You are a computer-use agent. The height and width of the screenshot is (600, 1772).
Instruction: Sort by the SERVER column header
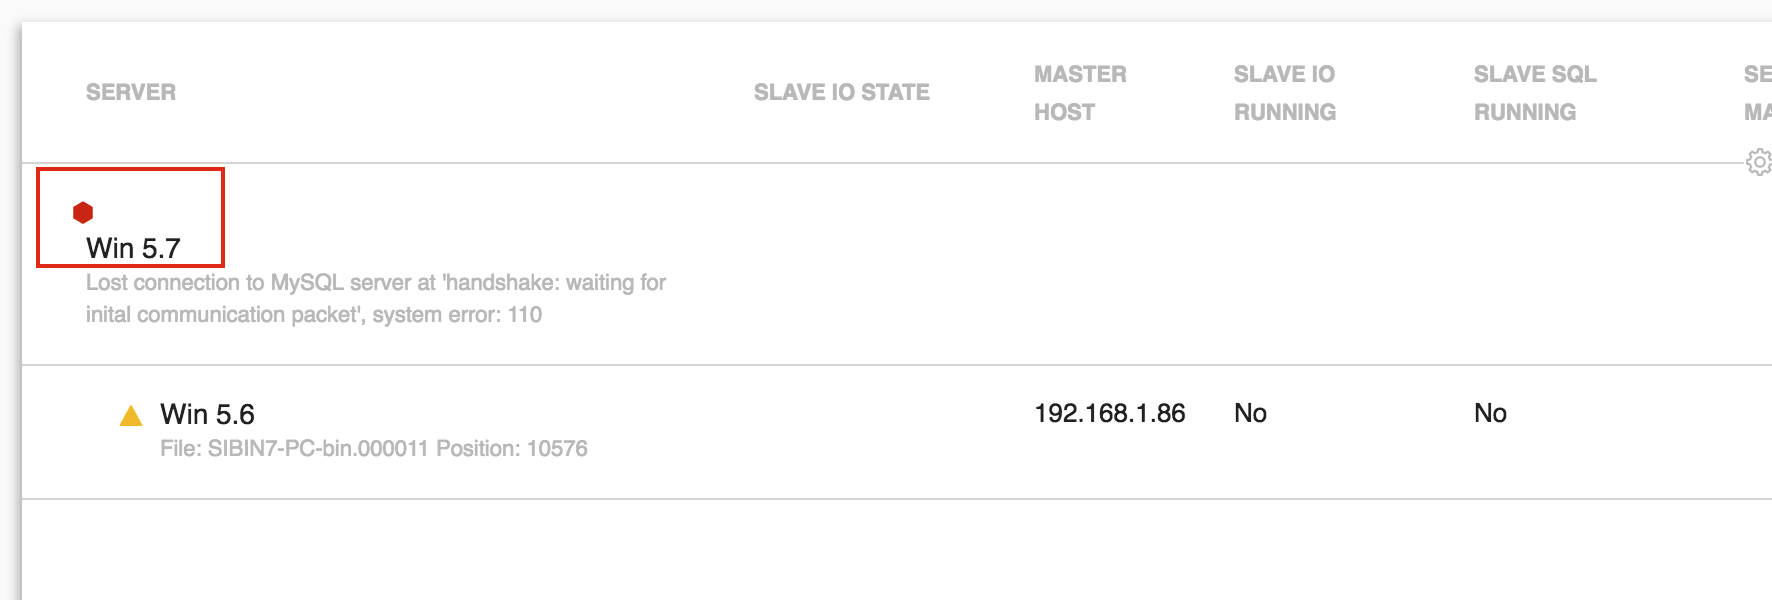[x=131, y=92]
